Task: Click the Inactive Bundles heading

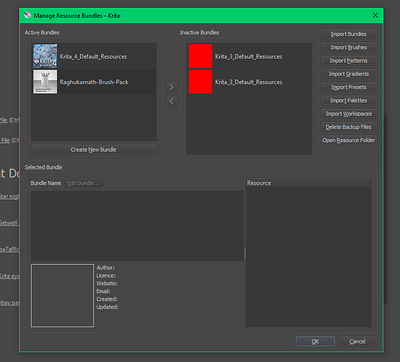Action: click(x=199, y=33)
